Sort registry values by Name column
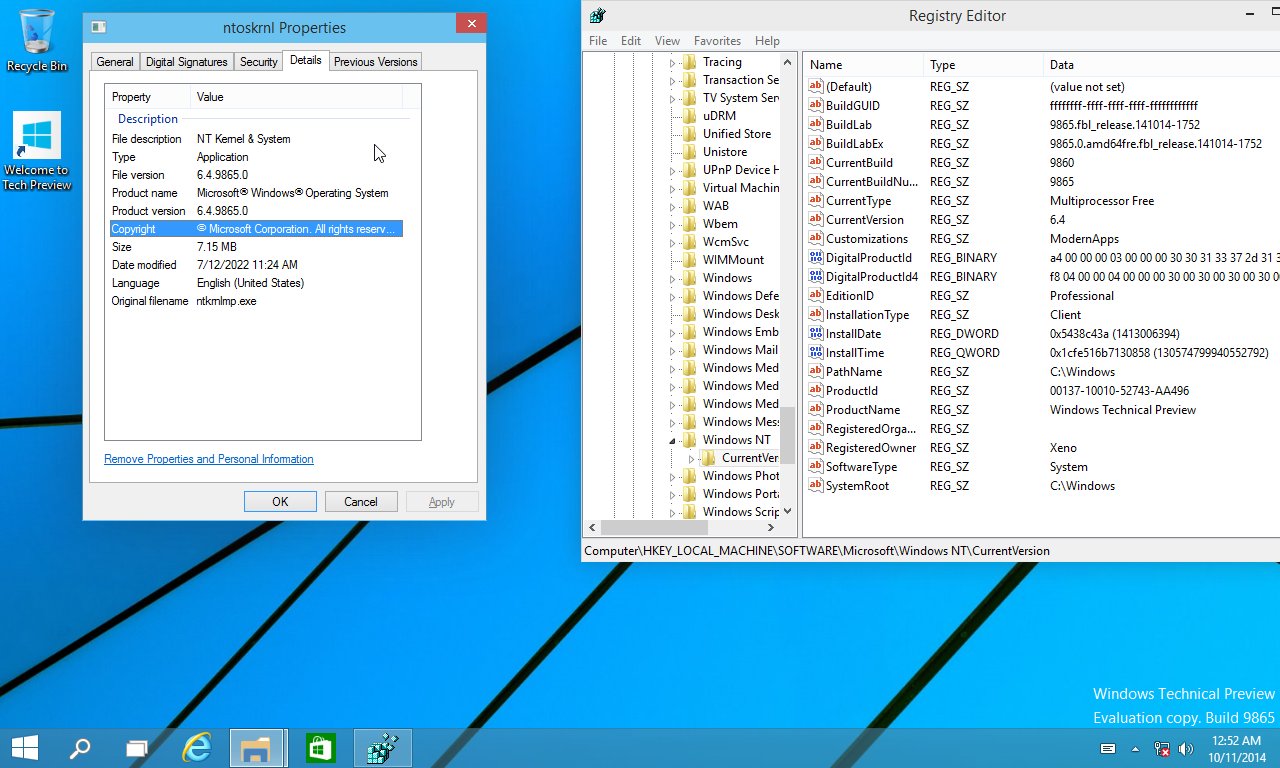Image resolution: width=1280 pixels, height=768 pixels. tap(864, 65)
